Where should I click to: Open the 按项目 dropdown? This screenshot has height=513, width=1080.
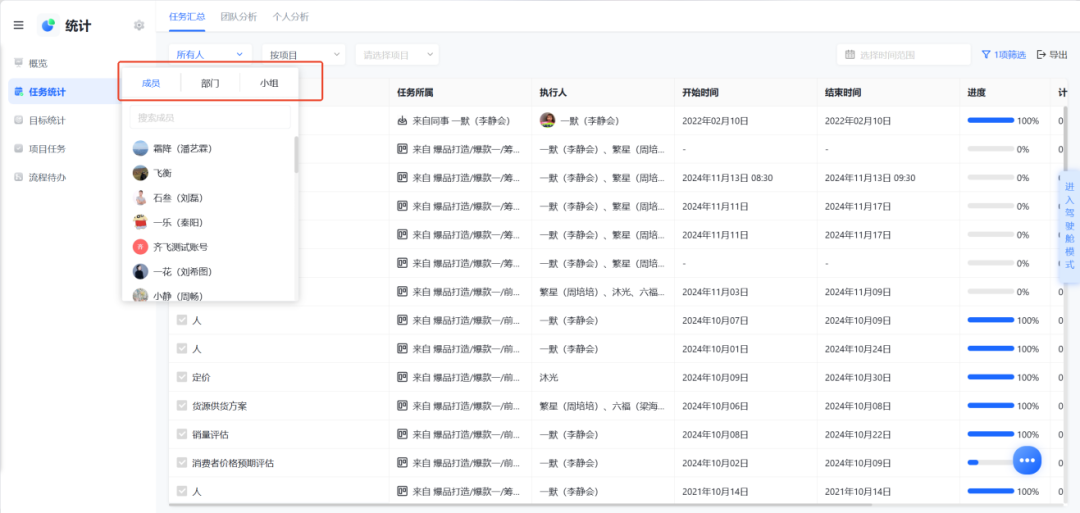[x=304, y=54]
